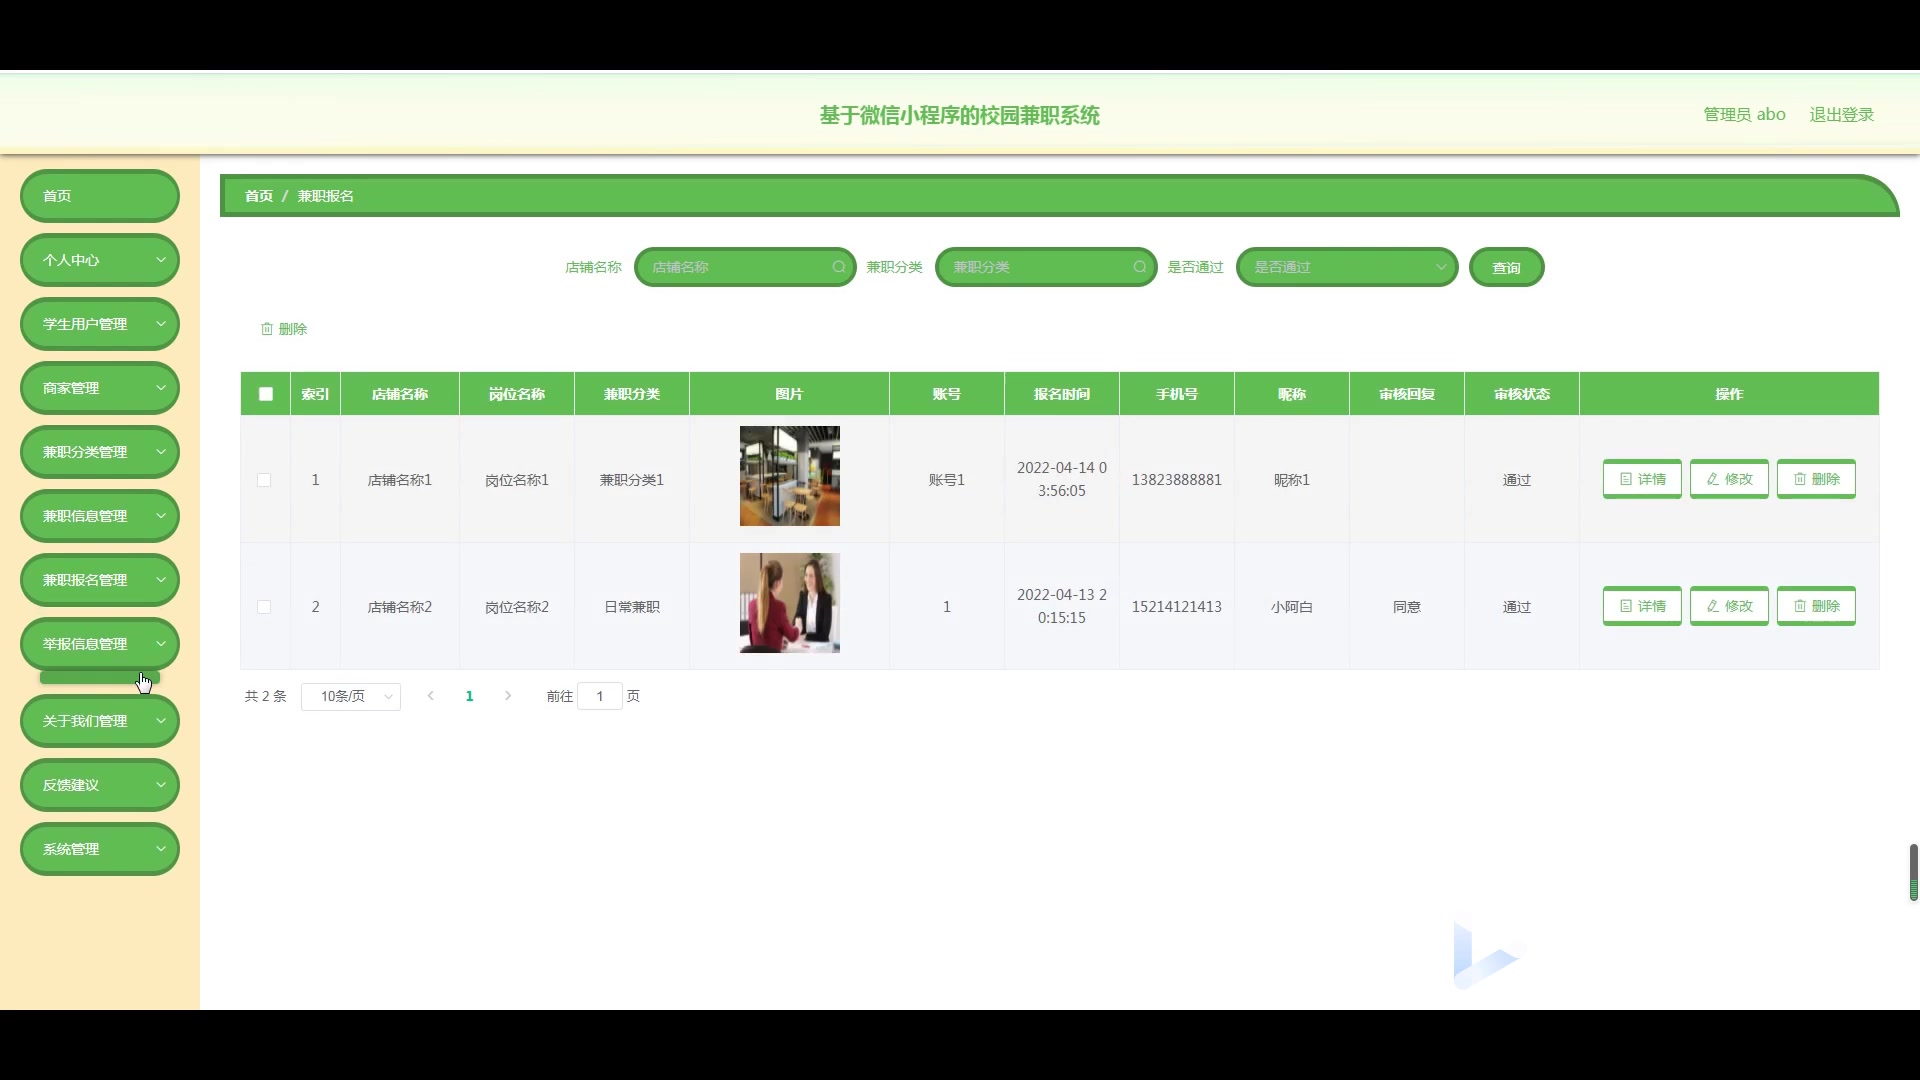Click the search icon in 店铺名称 field
Screen dimensions: 1920x1080
(x=838, y=267)
